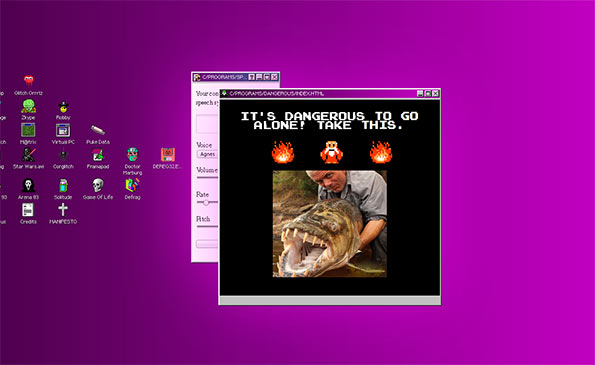Click the giant fish photo
595x365 pixels.
[x=330, y=224]
